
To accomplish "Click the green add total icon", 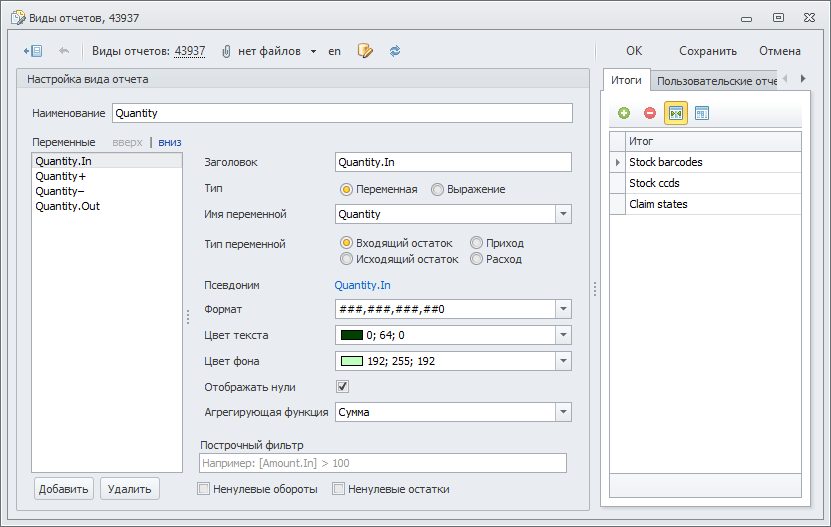I will [624, 114].
